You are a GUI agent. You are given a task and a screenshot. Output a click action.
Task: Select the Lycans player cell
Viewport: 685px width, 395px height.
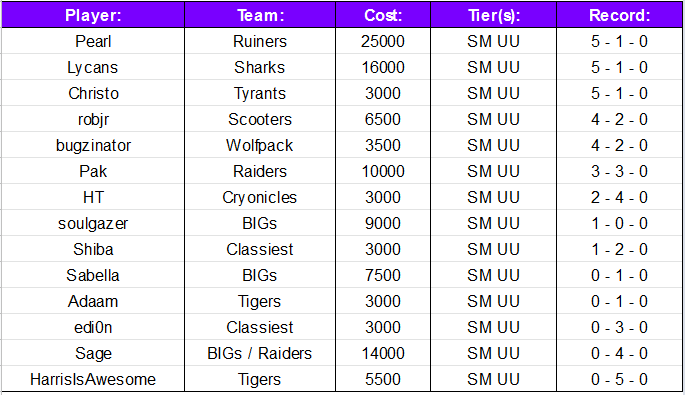[93, 67]
